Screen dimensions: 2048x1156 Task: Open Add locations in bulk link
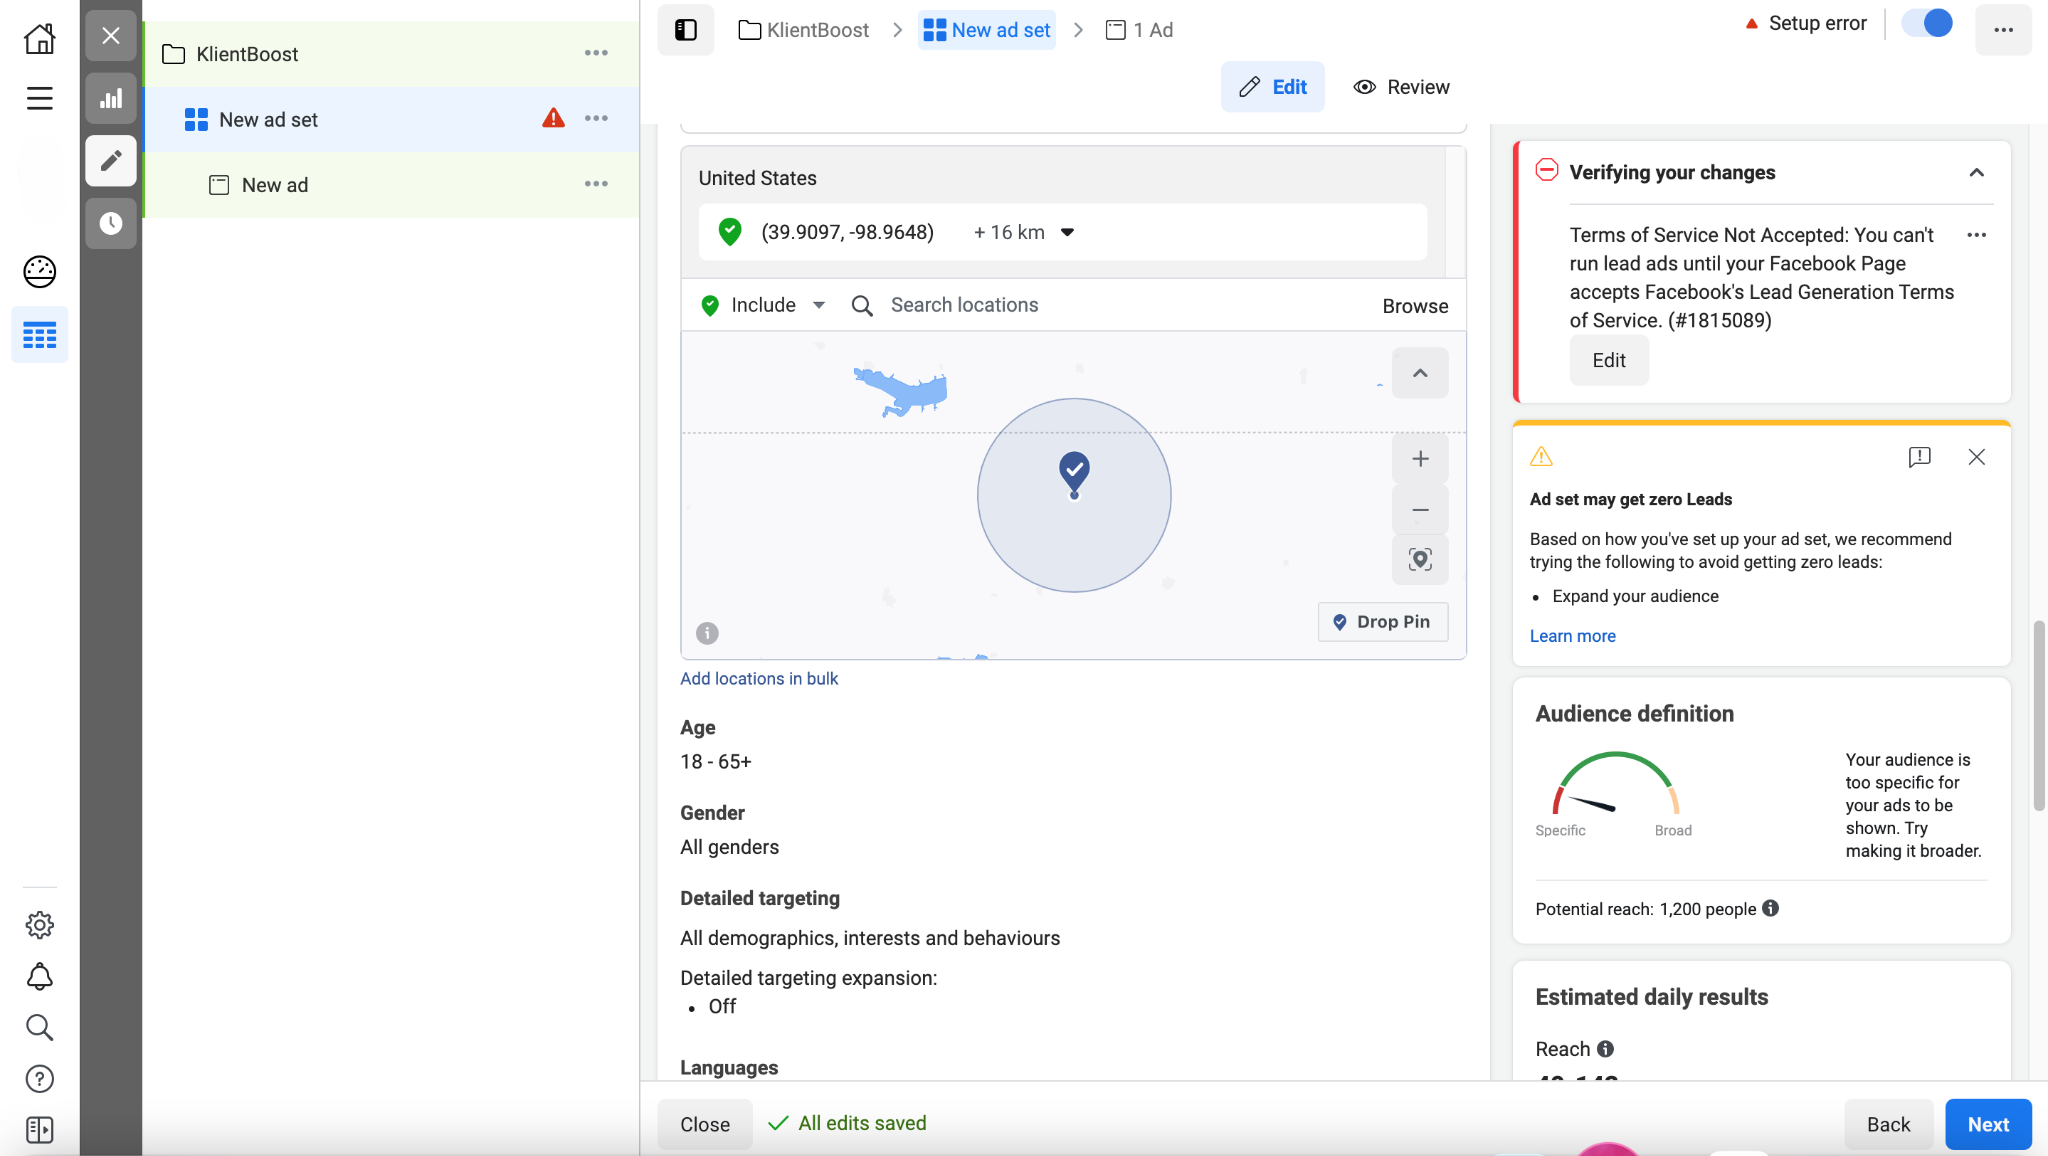coord(759,678)
